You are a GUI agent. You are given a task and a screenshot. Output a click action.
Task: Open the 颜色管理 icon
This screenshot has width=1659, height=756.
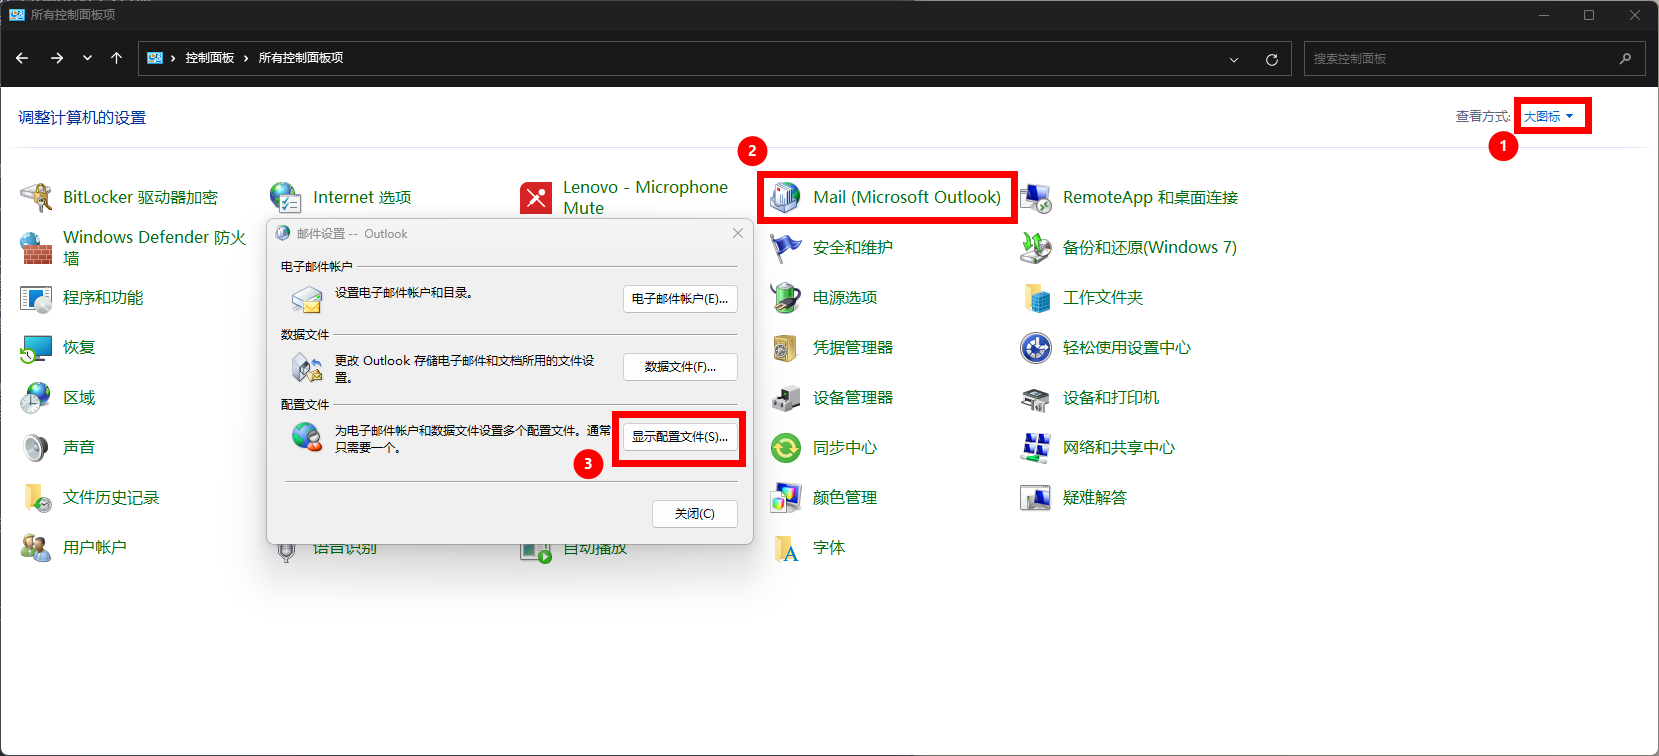click(786, 498)
